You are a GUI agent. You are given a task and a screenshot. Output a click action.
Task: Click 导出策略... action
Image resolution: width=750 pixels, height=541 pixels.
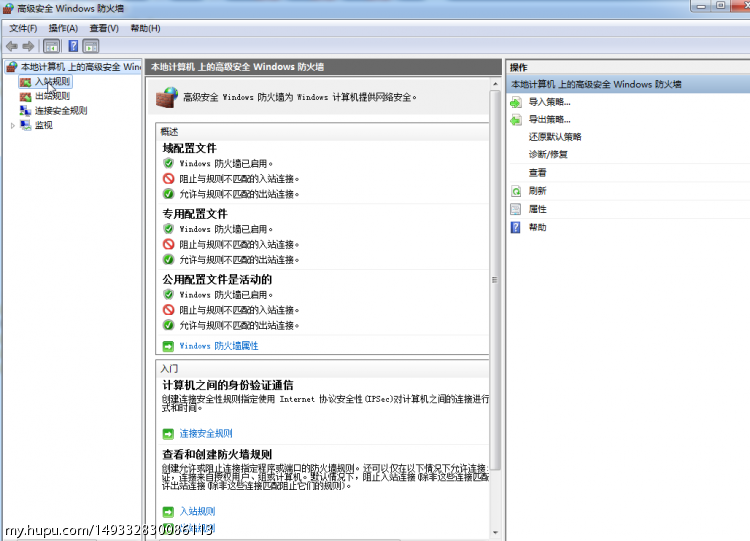549,120
